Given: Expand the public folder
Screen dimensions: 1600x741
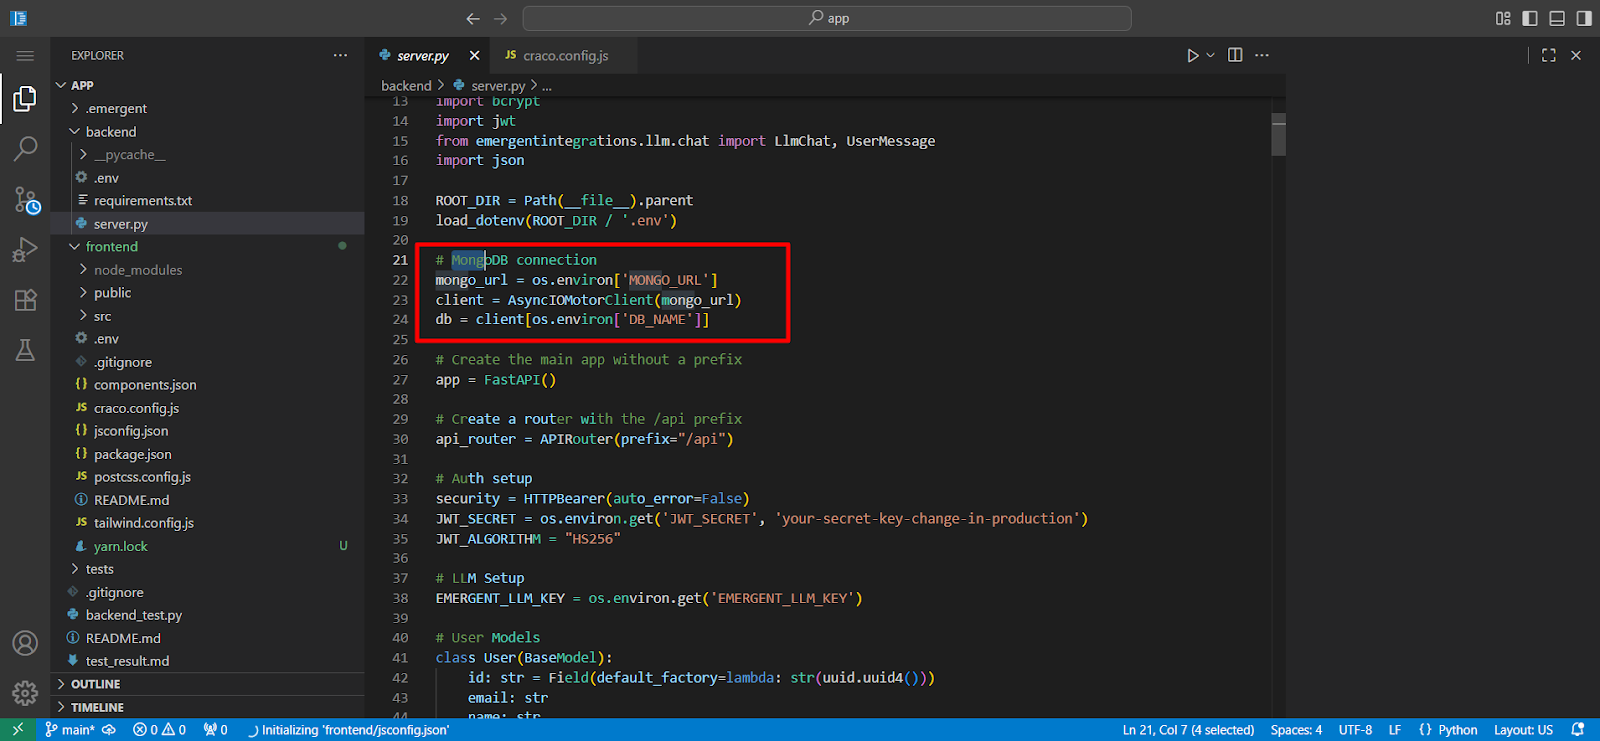Looking at the screenshot, I should click(208, 293).
